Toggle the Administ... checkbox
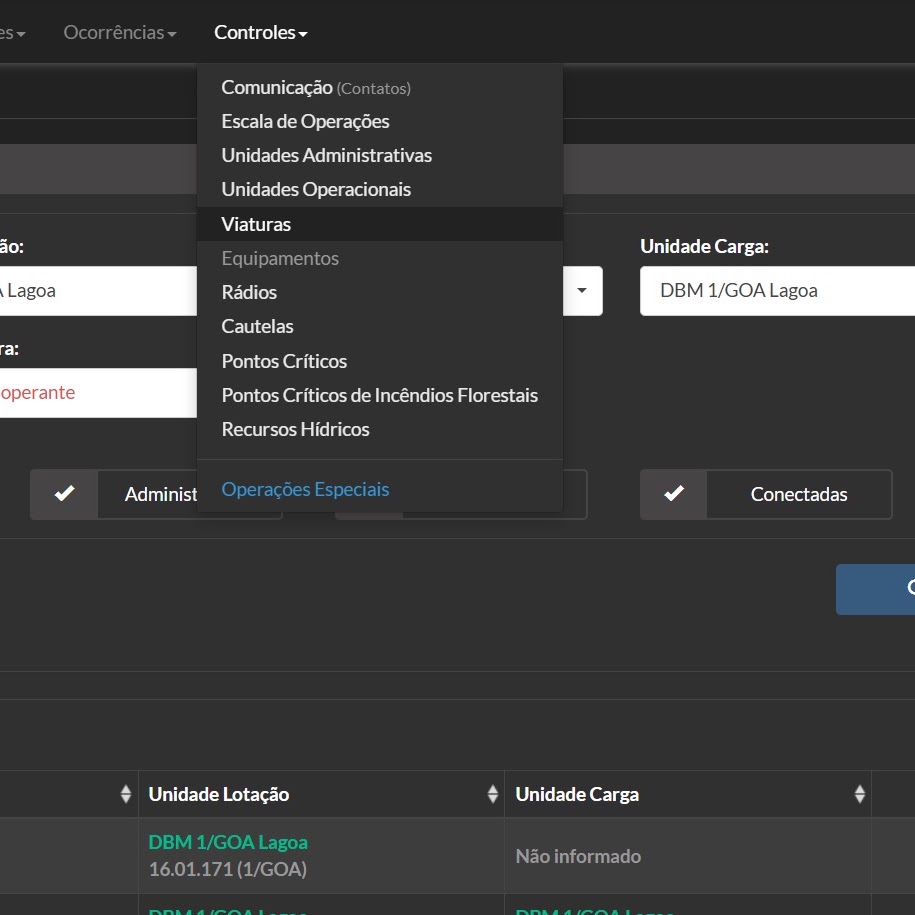This screenshot has height=915, width=915. (x=64, y=494)
